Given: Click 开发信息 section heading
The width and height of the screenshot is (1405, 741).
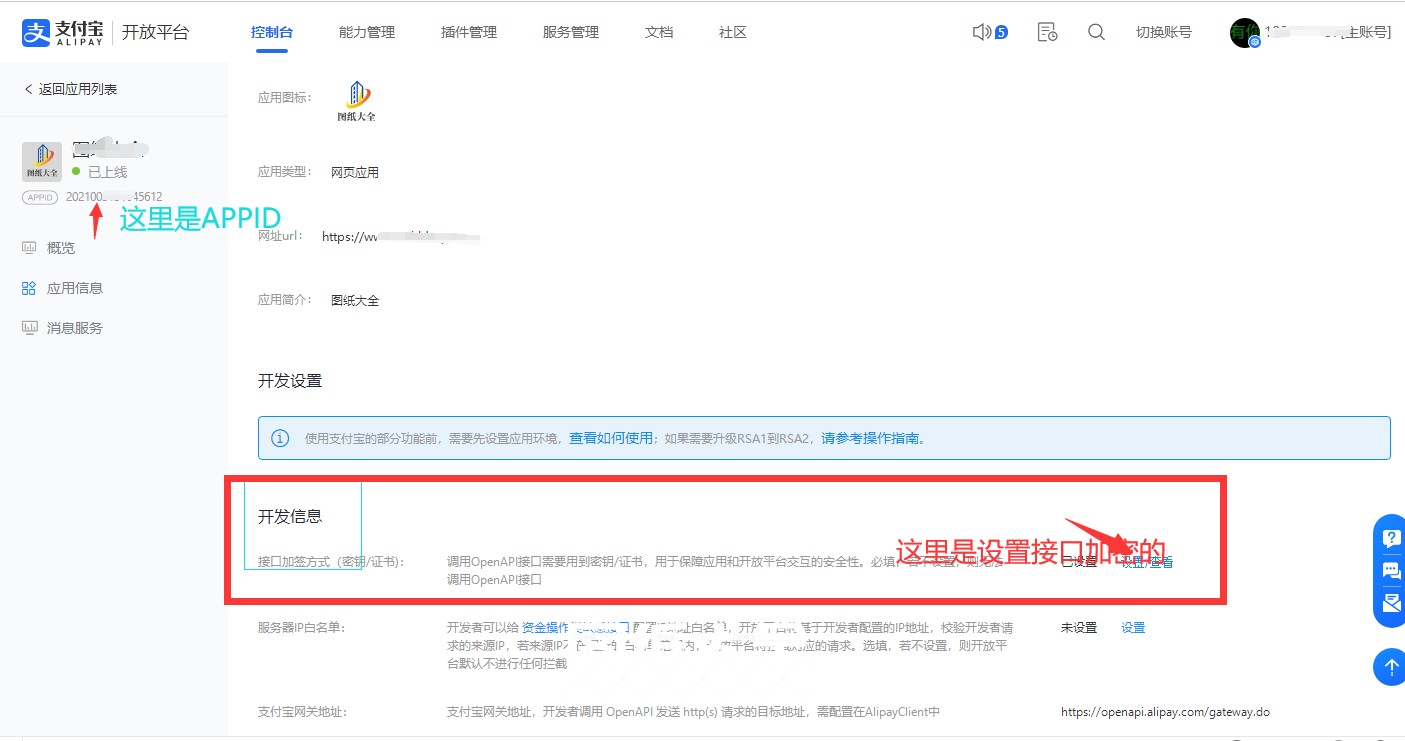Looking at the screenshot, I should [x=290, y=516].
